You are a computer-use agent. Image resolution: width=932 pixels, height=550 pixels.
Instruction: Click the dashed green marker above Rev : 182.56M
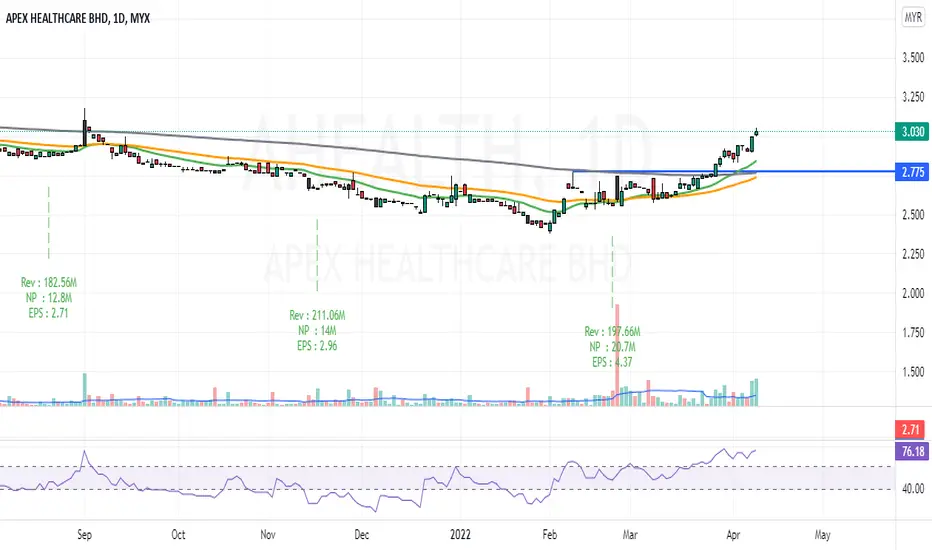point(49,222)
